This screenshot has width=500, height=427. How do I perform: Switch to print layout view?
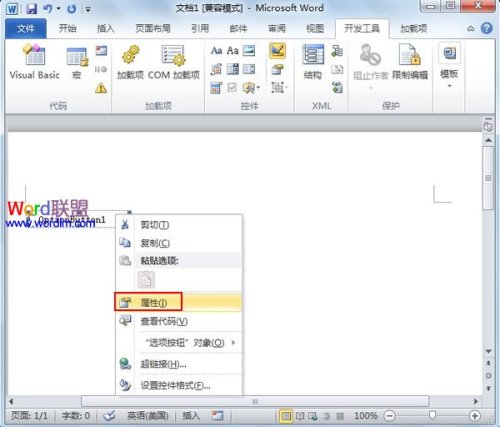[286, 416]
